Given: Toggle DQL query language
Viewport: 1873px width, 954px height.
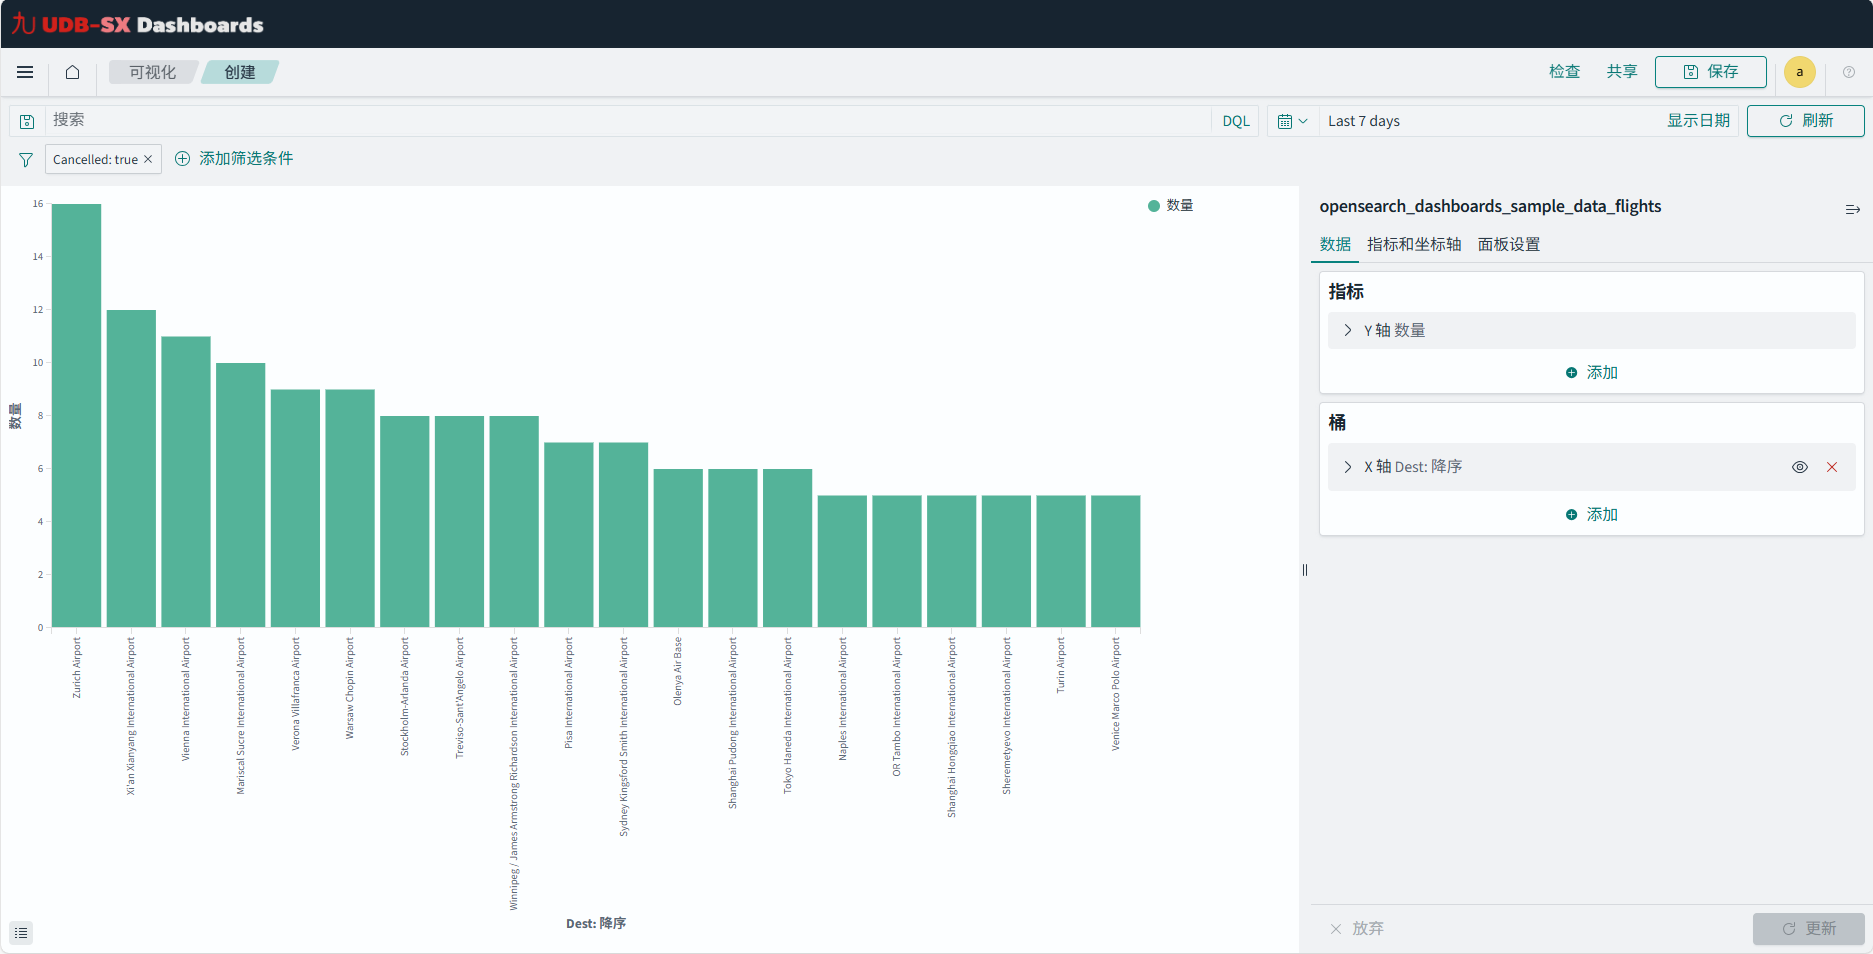Looking at the screenshot, I should [x=1236, y=121].
